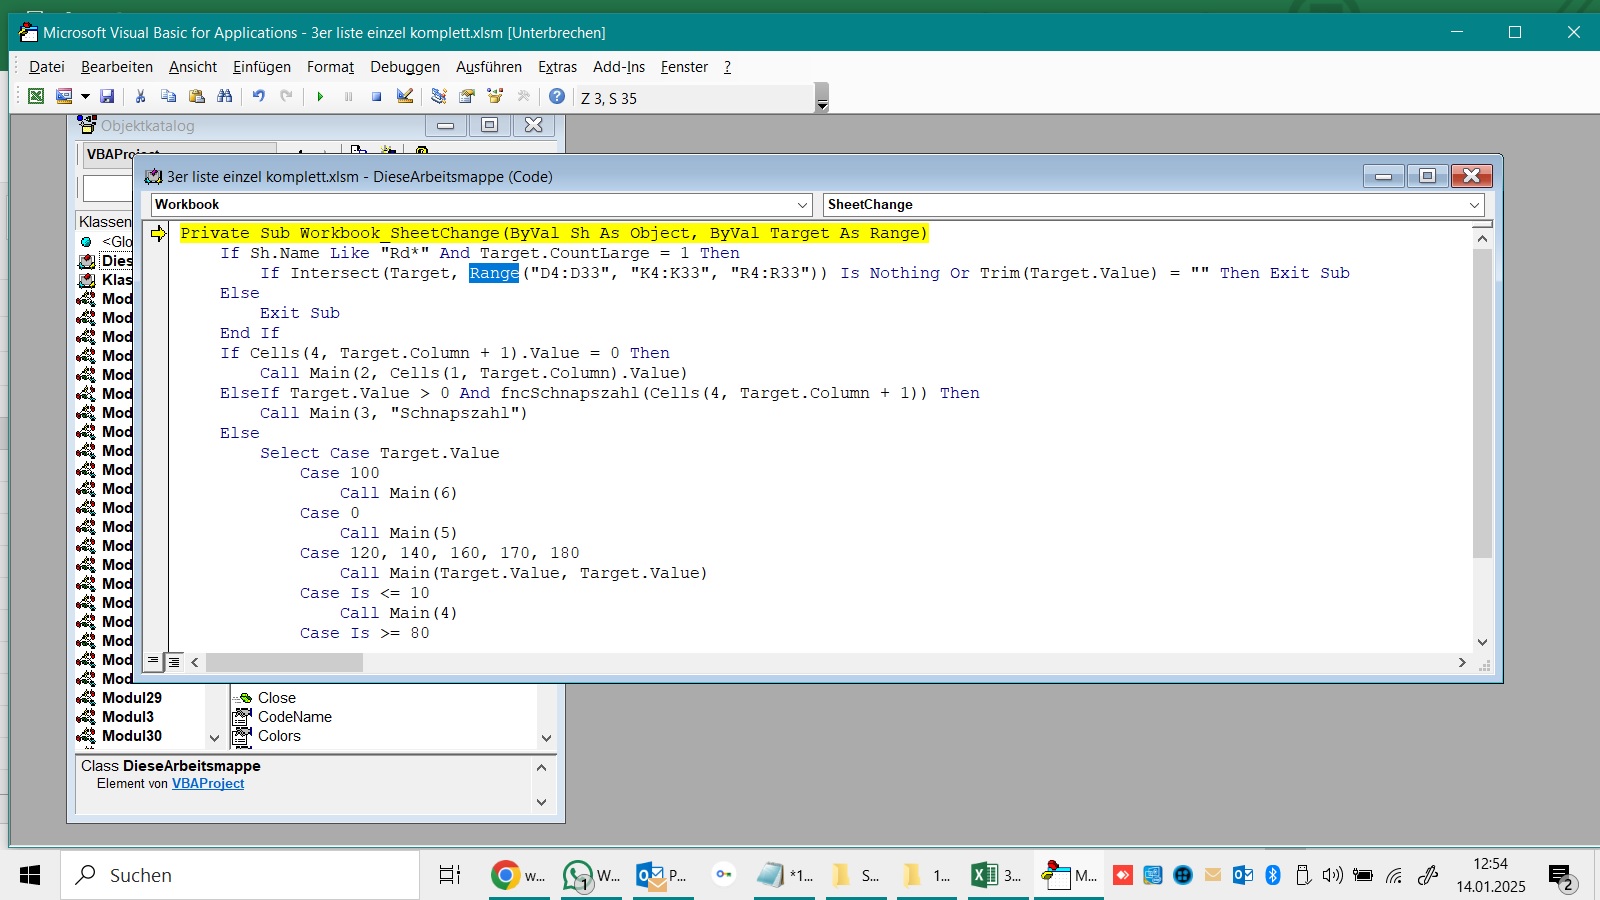Click the members list scroll down arrow
This screenshot has height=900, width=1600.
coord(546,738)
